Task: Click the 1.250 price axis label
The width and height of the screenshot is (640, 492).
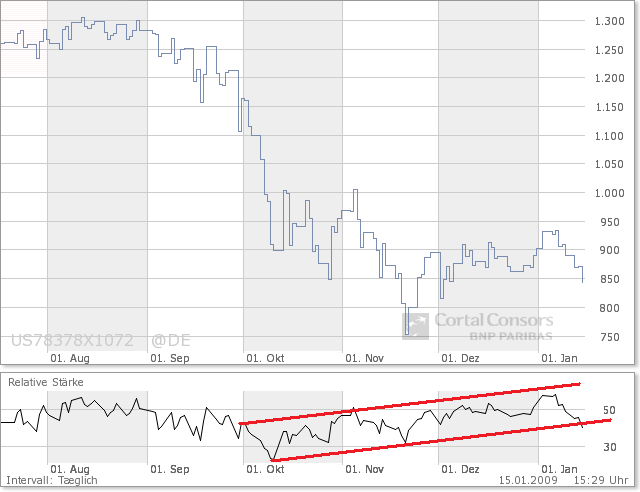Action: click(609, 50)
